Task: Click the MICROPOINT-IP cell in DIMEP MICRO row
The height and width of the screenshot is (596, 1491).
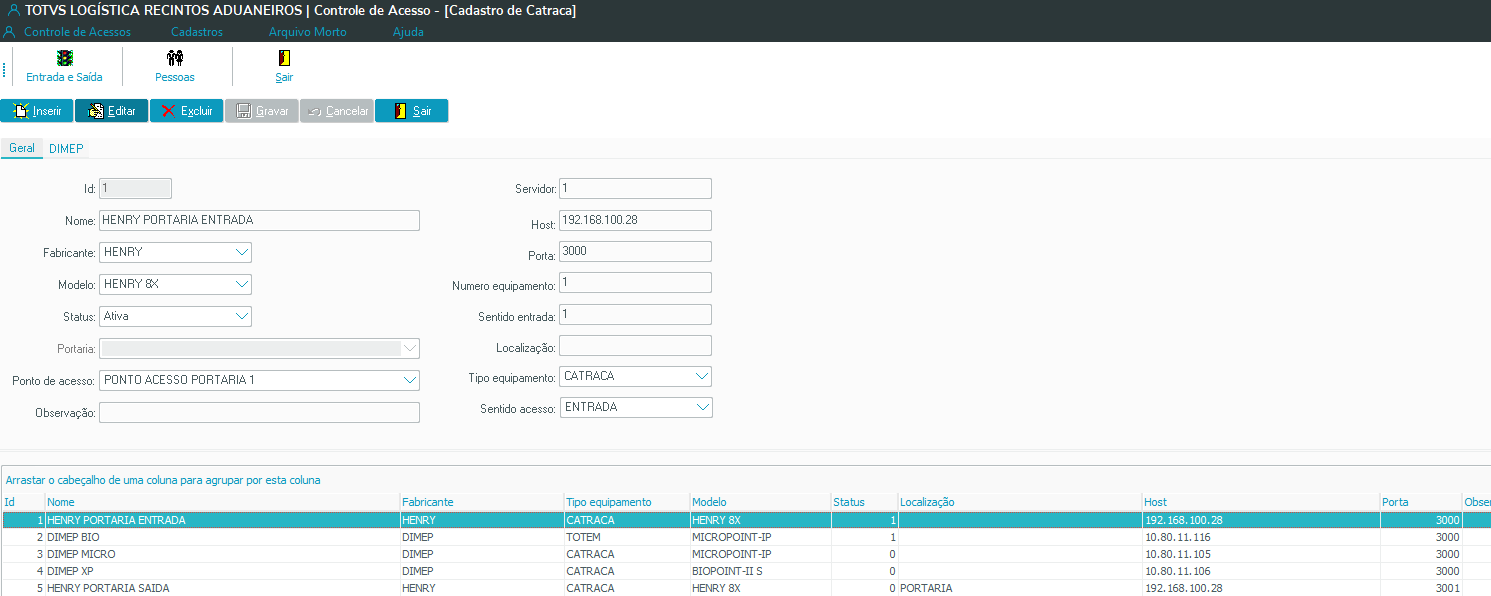Action: (760, 554)
